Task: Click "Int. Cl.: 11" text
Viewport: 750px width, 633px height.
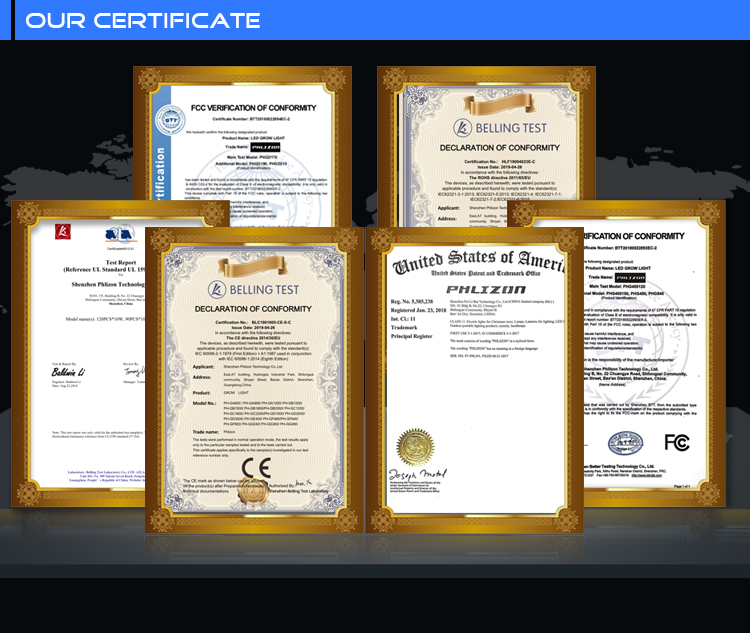Action: (403, 319)
